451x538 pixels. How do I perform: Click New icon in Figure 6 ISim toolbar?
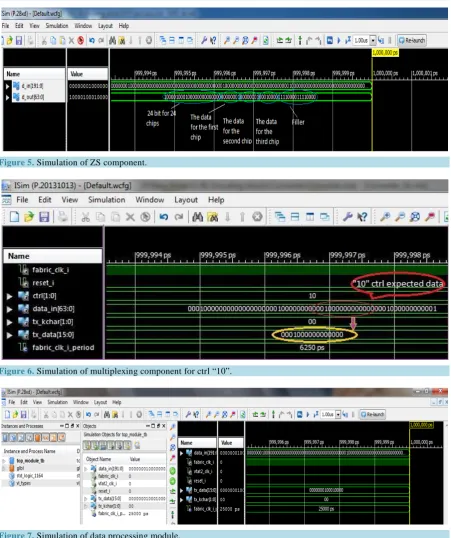tap(14, 217)
